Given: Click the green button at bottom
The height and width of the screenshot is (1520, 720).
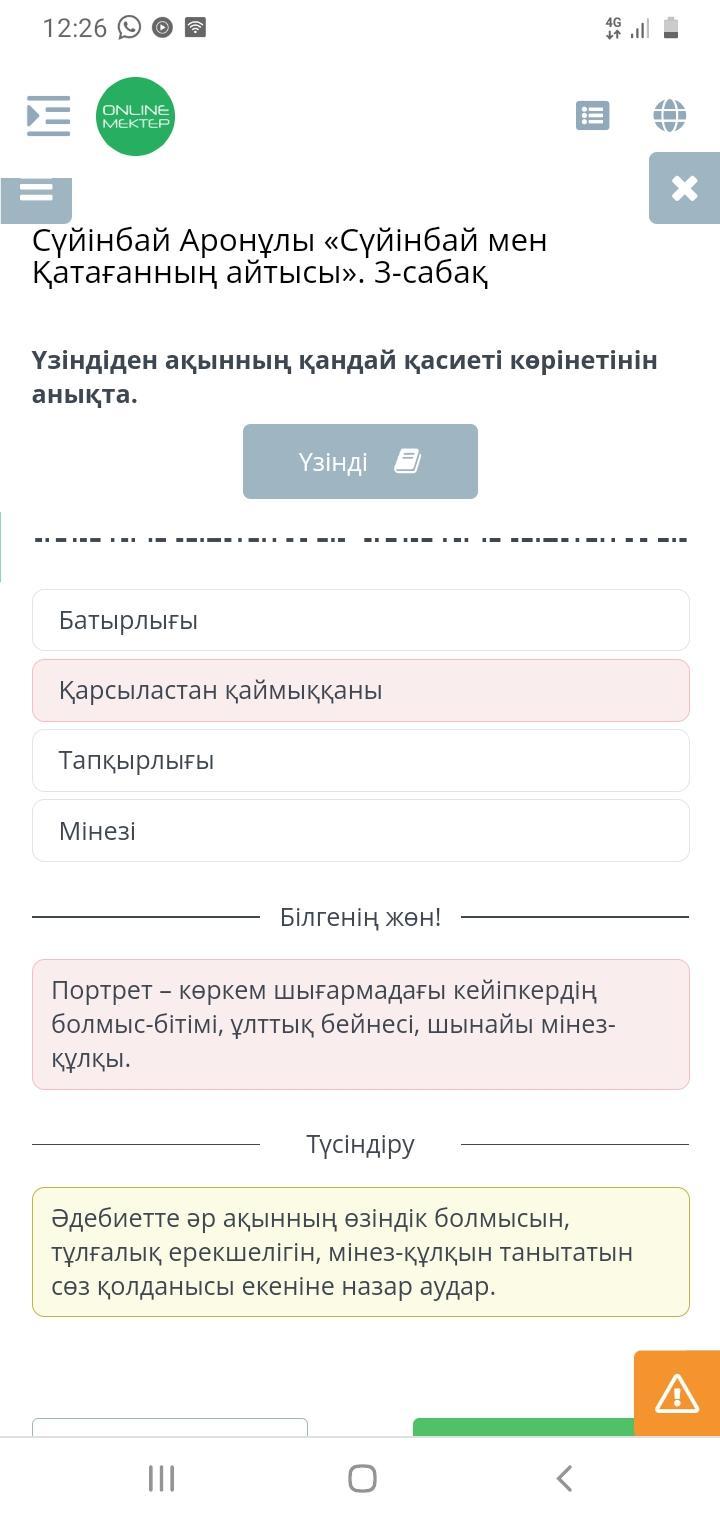Looking at the screenshot, I should click(x=520, y=1427).
